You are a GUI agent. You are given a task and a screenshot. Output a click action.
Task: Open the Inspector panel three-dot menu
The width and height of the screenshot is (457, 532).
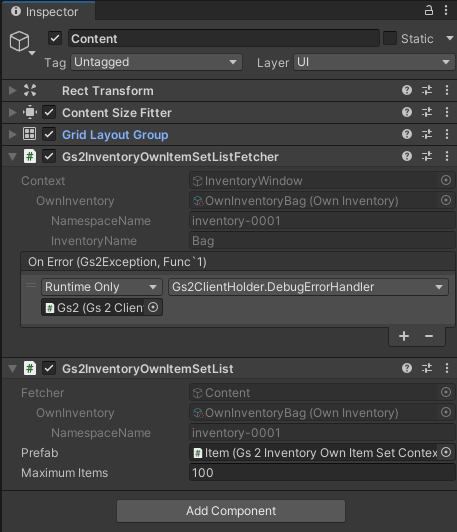tap(446, 11)
